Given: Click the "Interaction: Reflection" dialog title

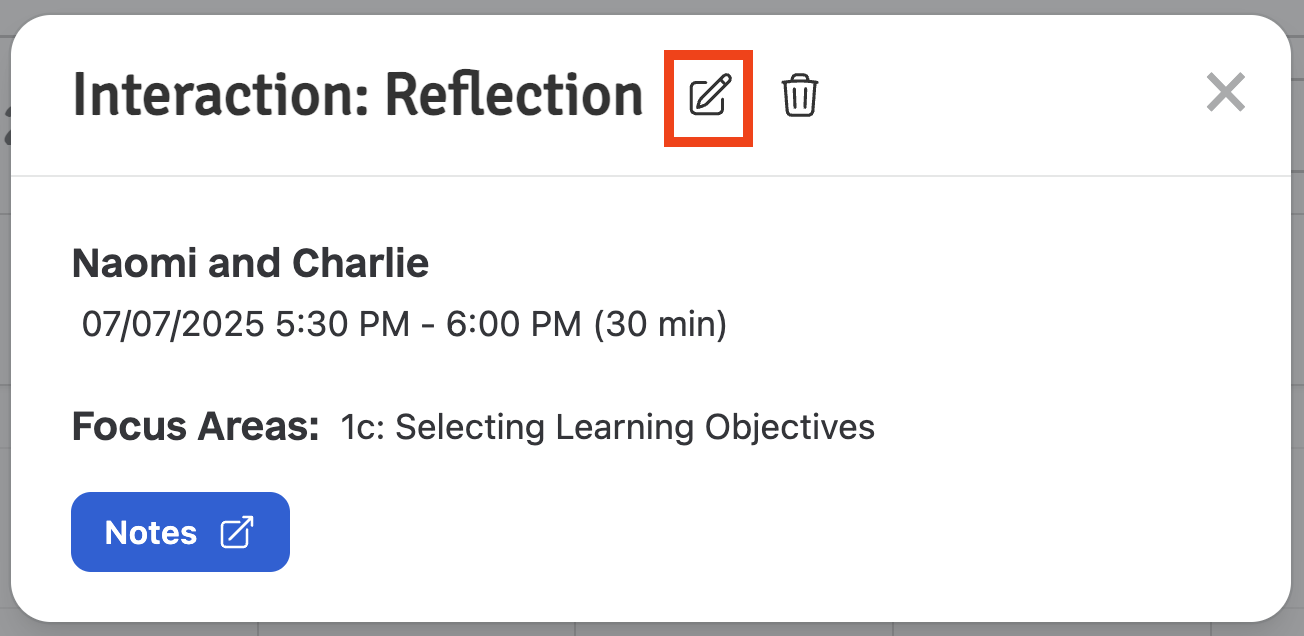Looking at the screenshot, I should coord(358,96).
